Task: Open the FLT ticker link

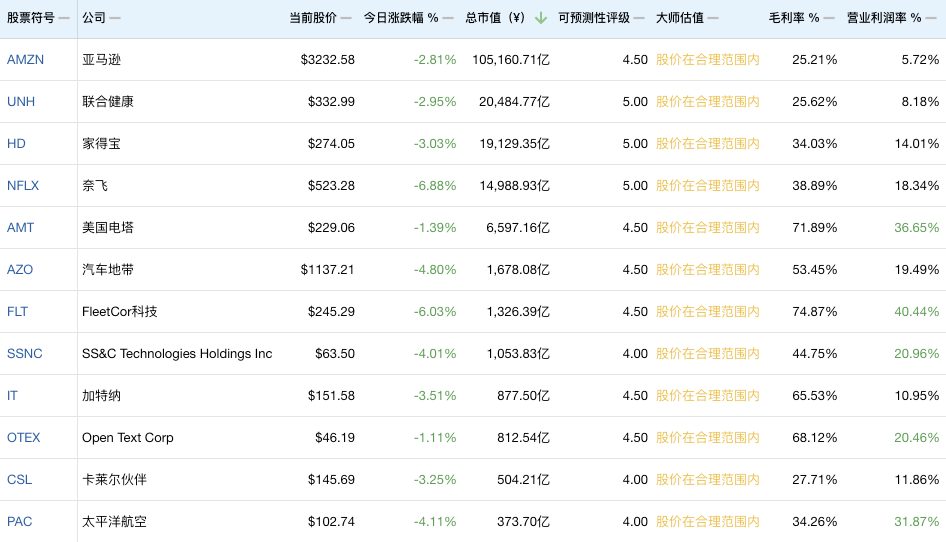Action: click(17, 311)
